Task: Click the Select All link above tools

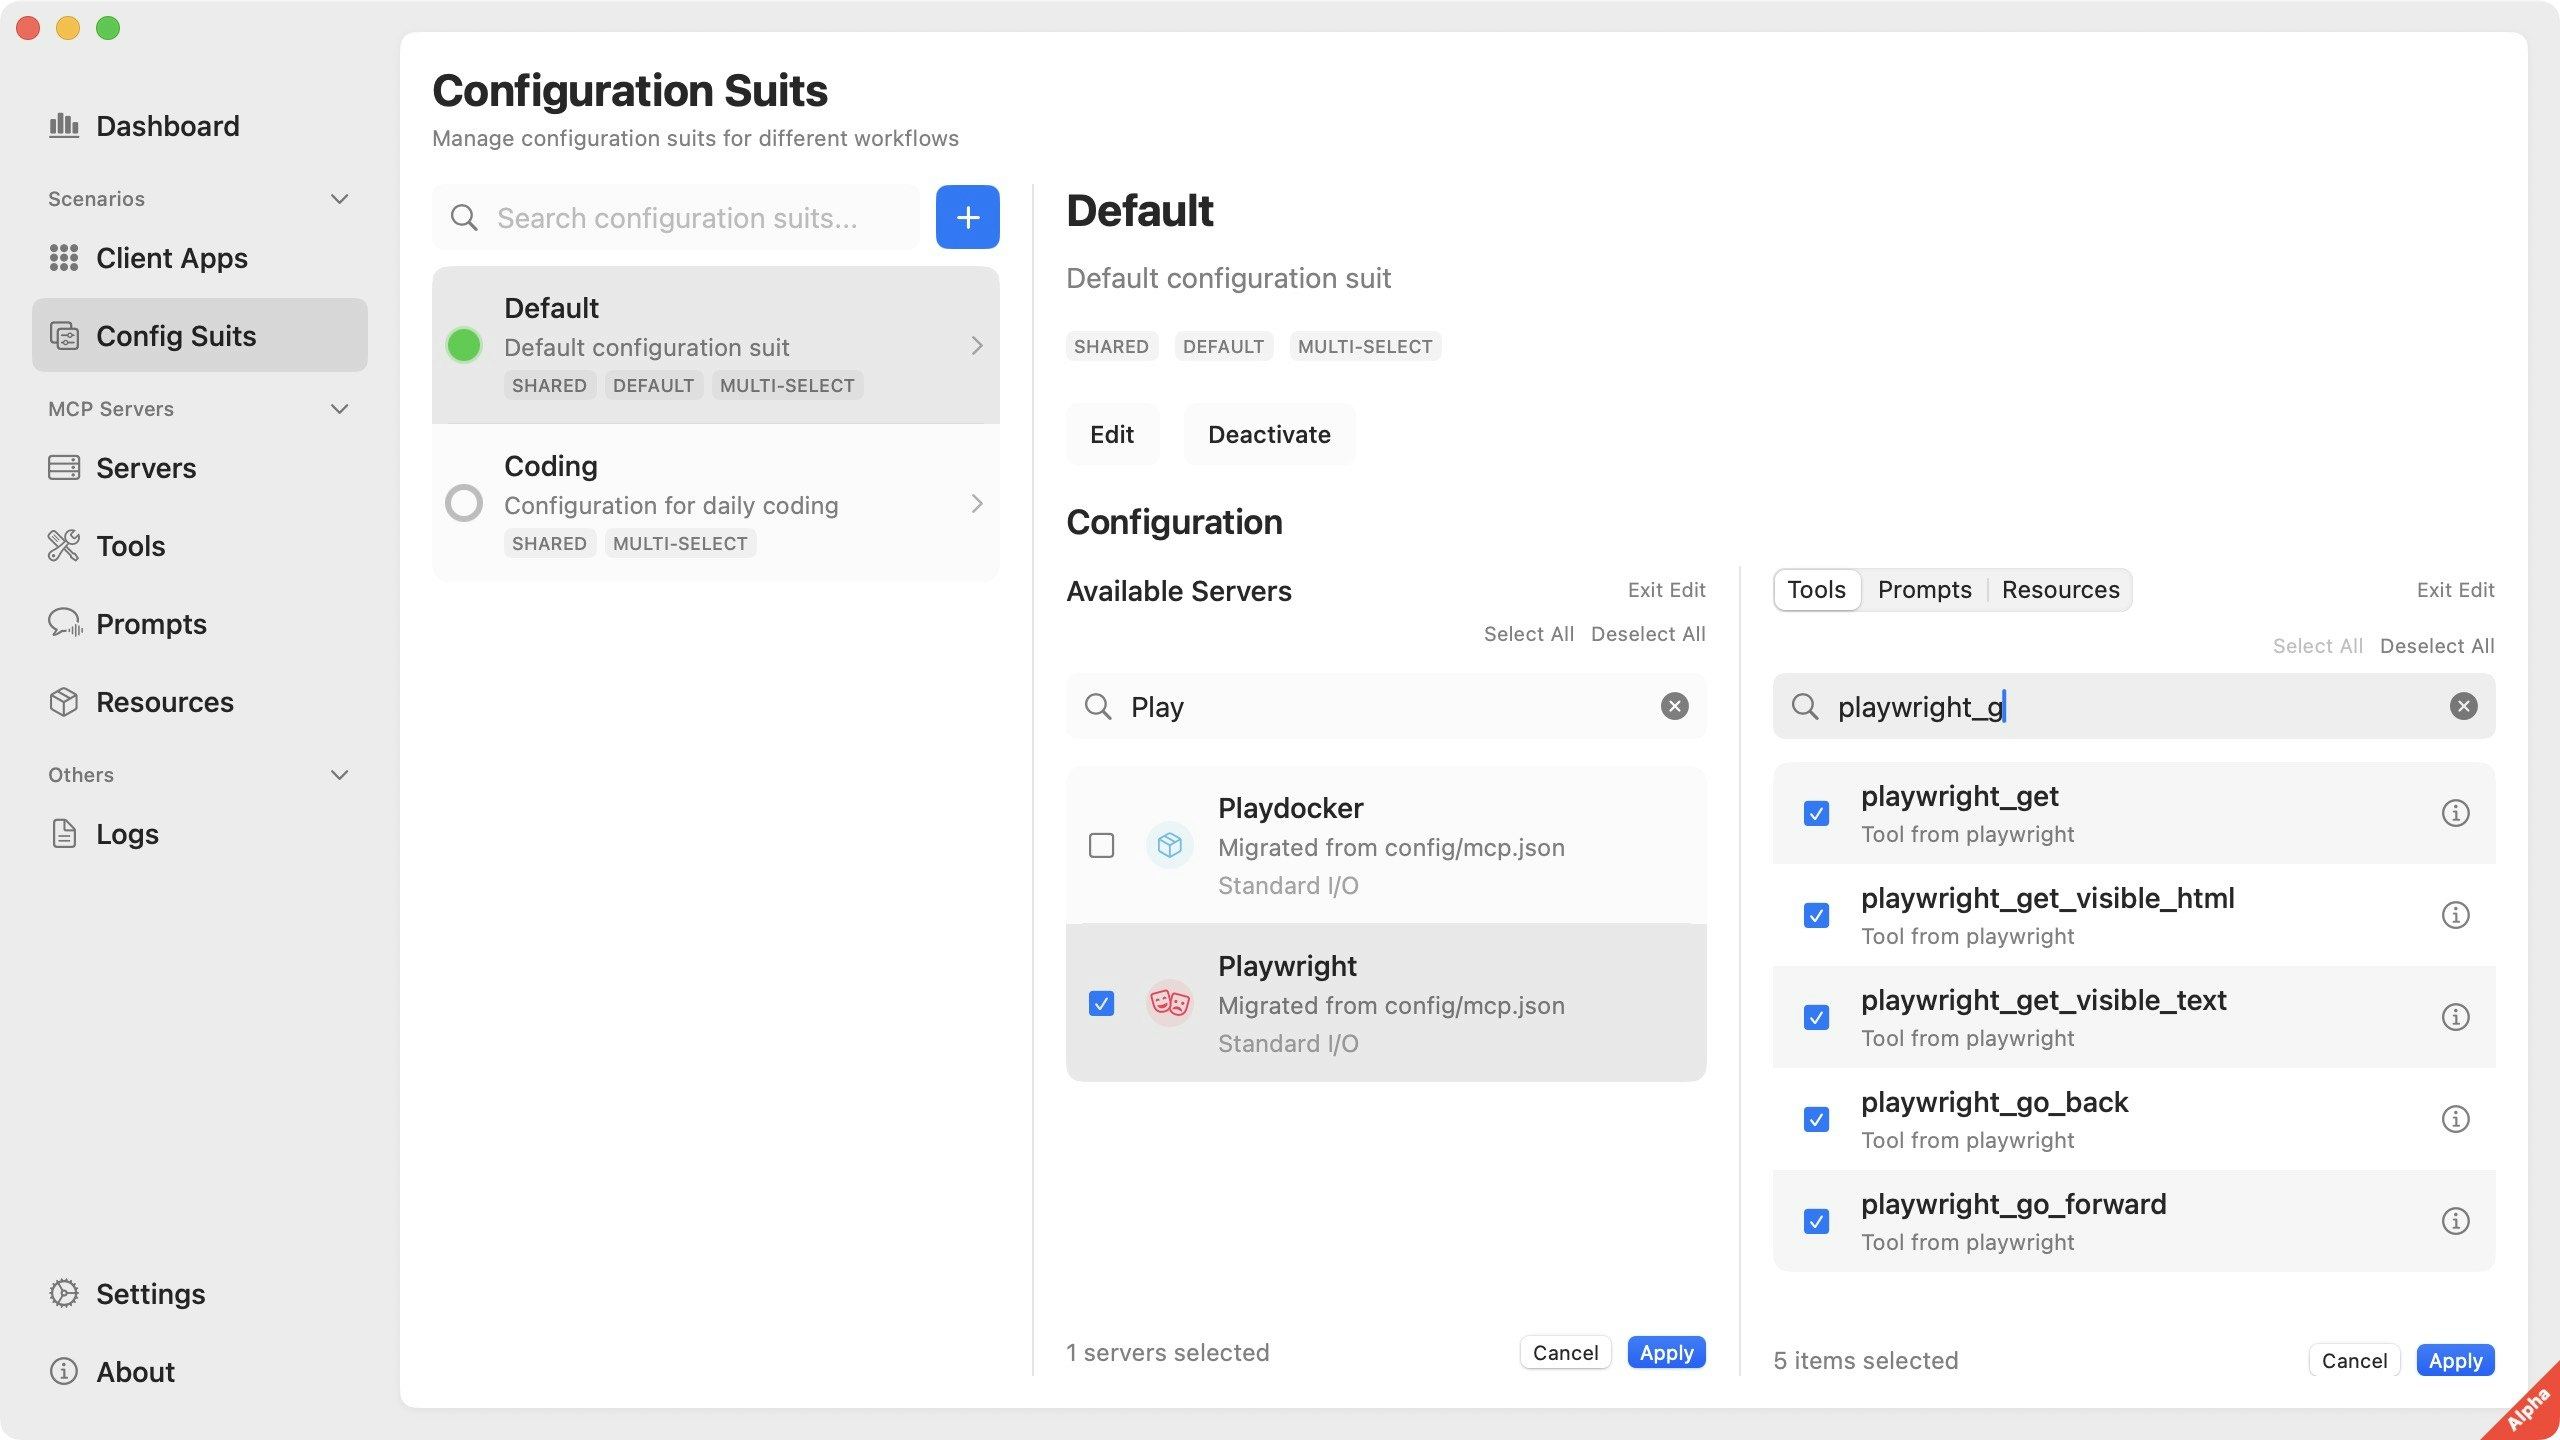Action: (x=2317, y=646)
